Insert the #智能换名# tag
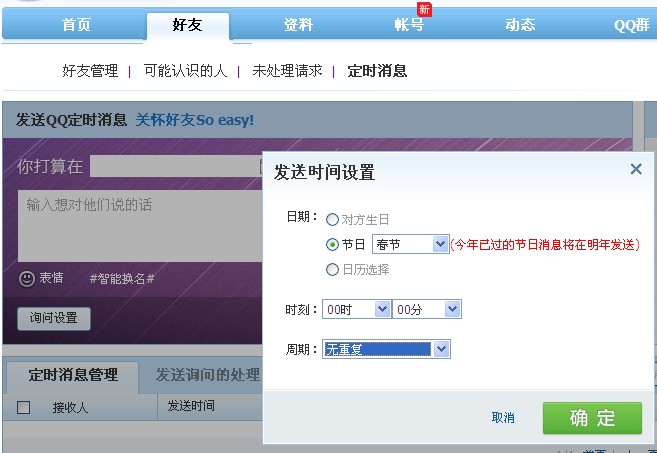The image size is (657, 453). pyautogui.click(x=122, y=279)
